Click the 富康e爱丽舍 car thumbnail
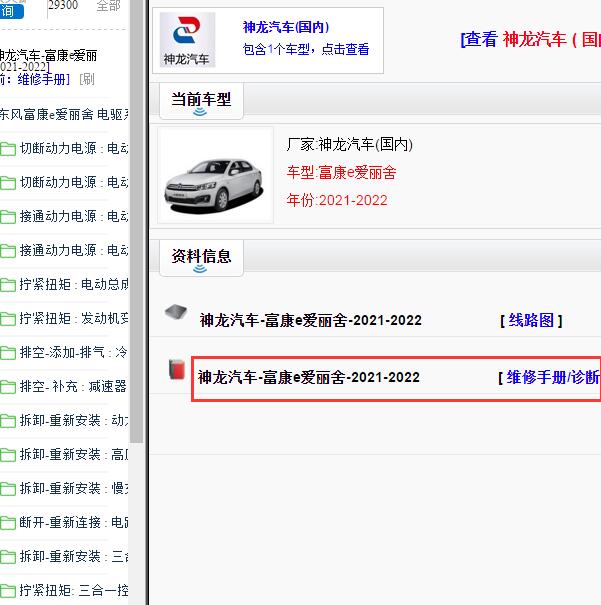 [x=215, y=176]
